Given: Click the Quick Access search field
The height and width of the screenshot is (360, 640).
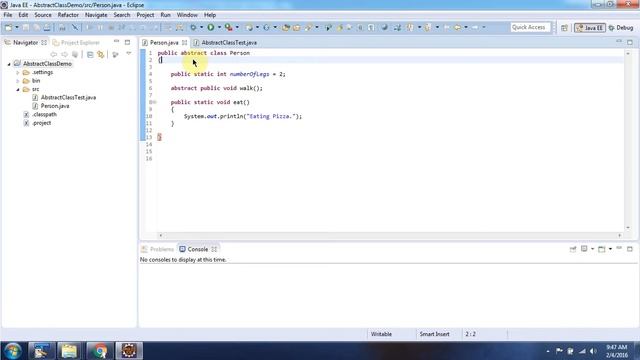Looking at the screenshot, I should pos(530,27).
